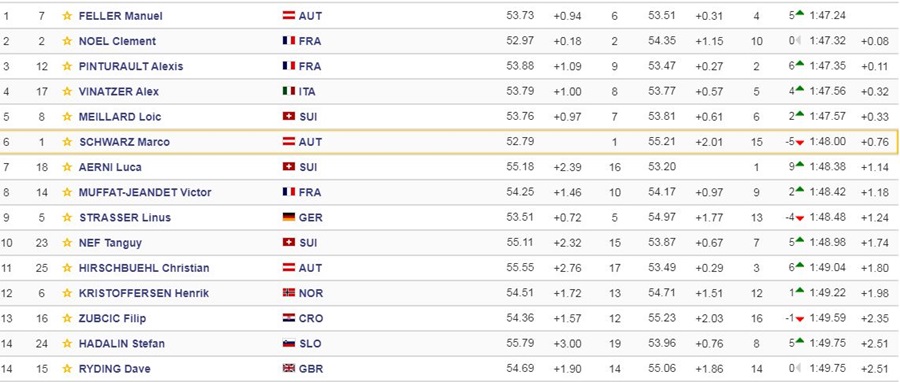
Task: Click Austrian flag in FELLER Manuel row
Action: (x=289, y=16)
